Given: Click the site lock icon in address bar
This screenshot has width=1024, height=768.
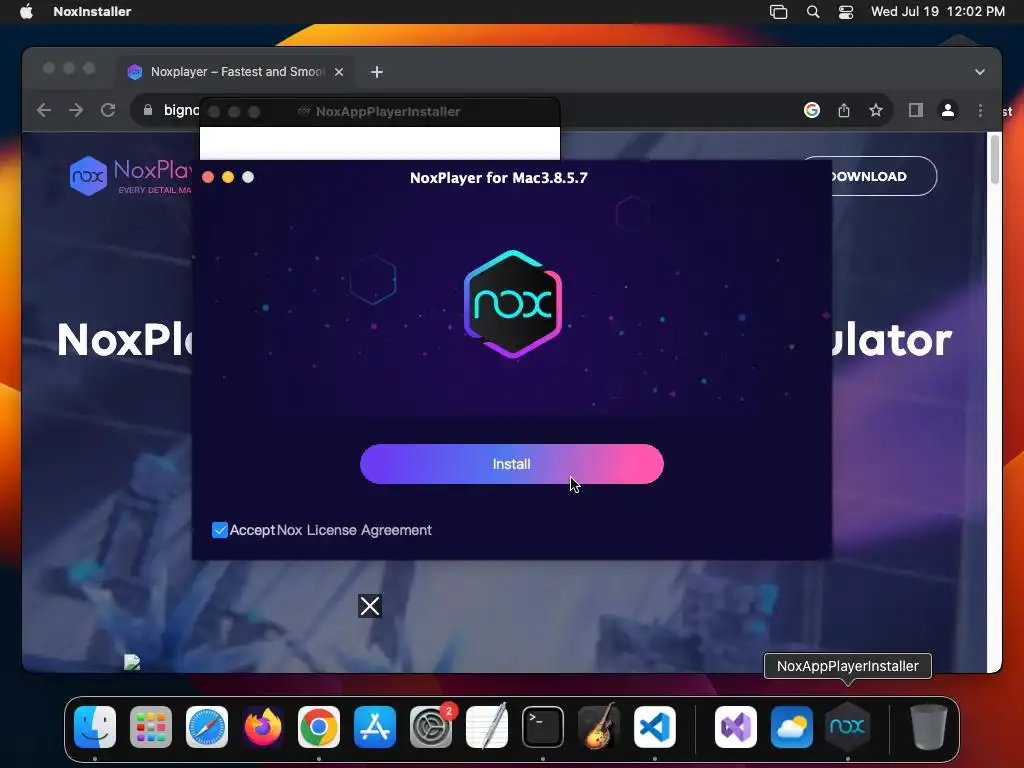Looking at the screenshot, I should click(148, 110).
